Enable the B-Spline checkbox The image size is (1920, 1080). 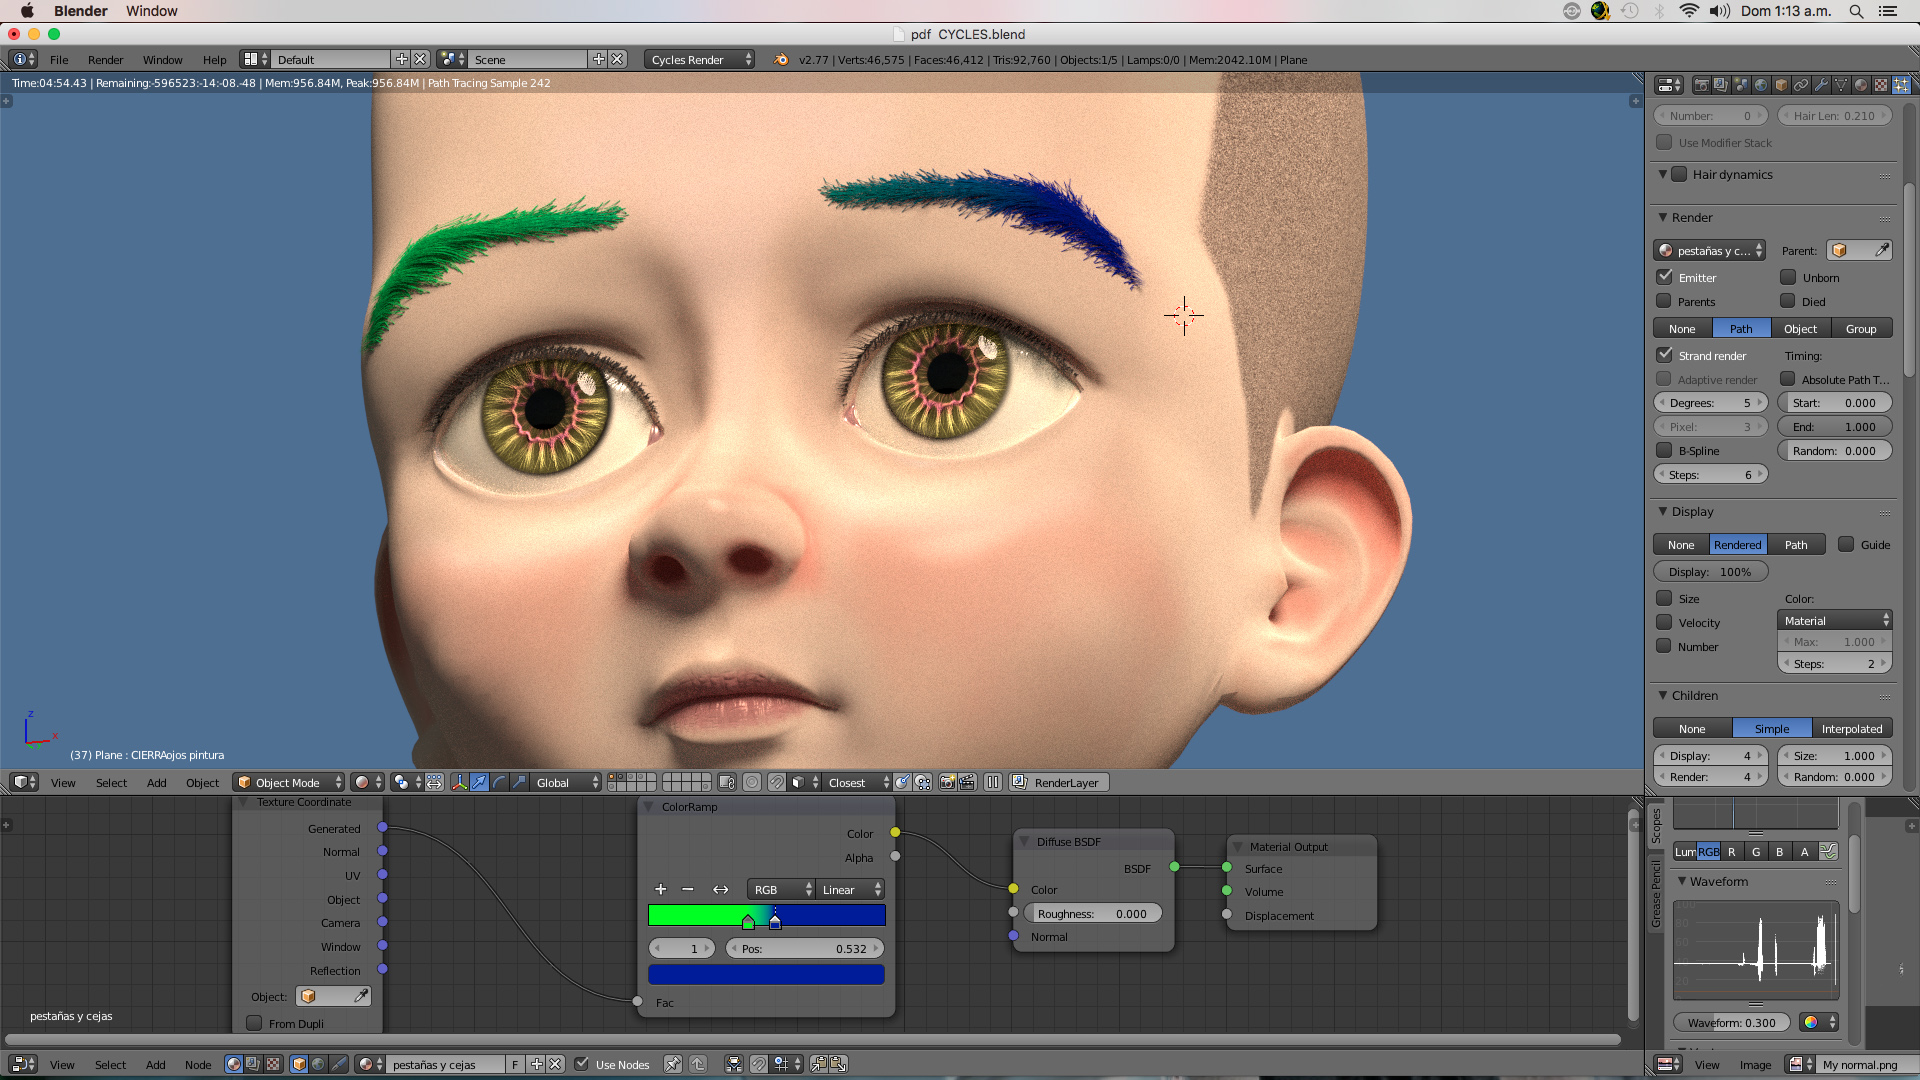pyautogui.click(x=1665, y=450)
